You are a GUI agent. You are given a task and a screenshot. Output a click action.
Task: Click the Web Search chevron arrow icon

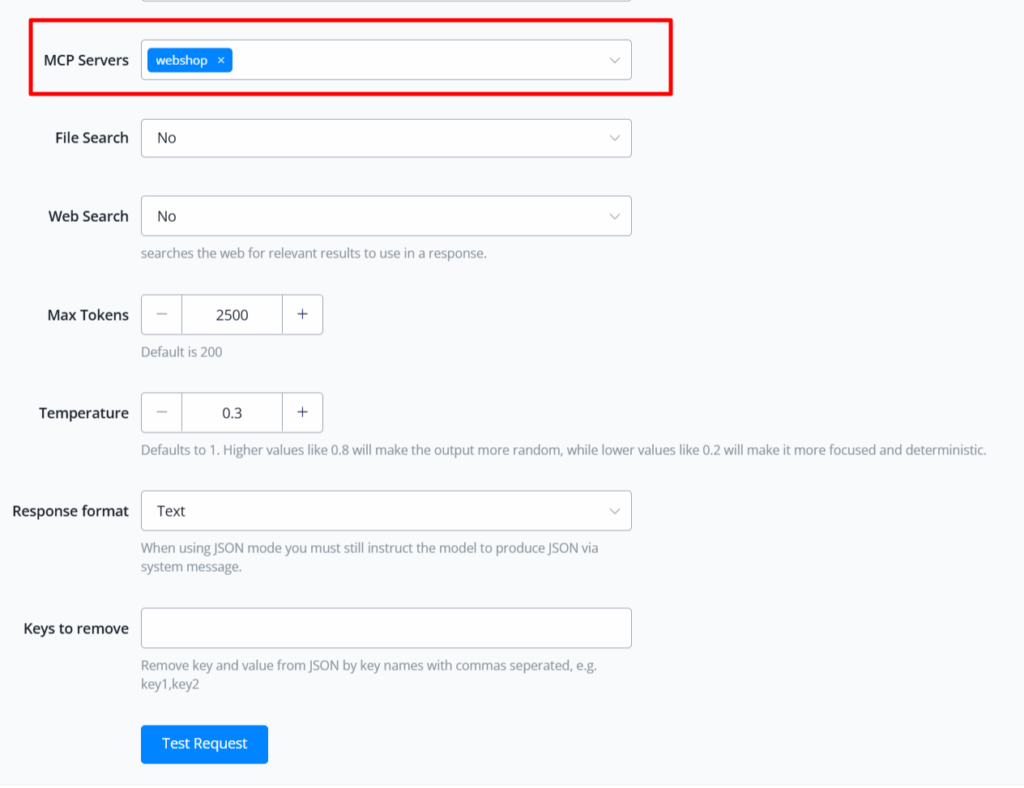click(x=615, y=216)
